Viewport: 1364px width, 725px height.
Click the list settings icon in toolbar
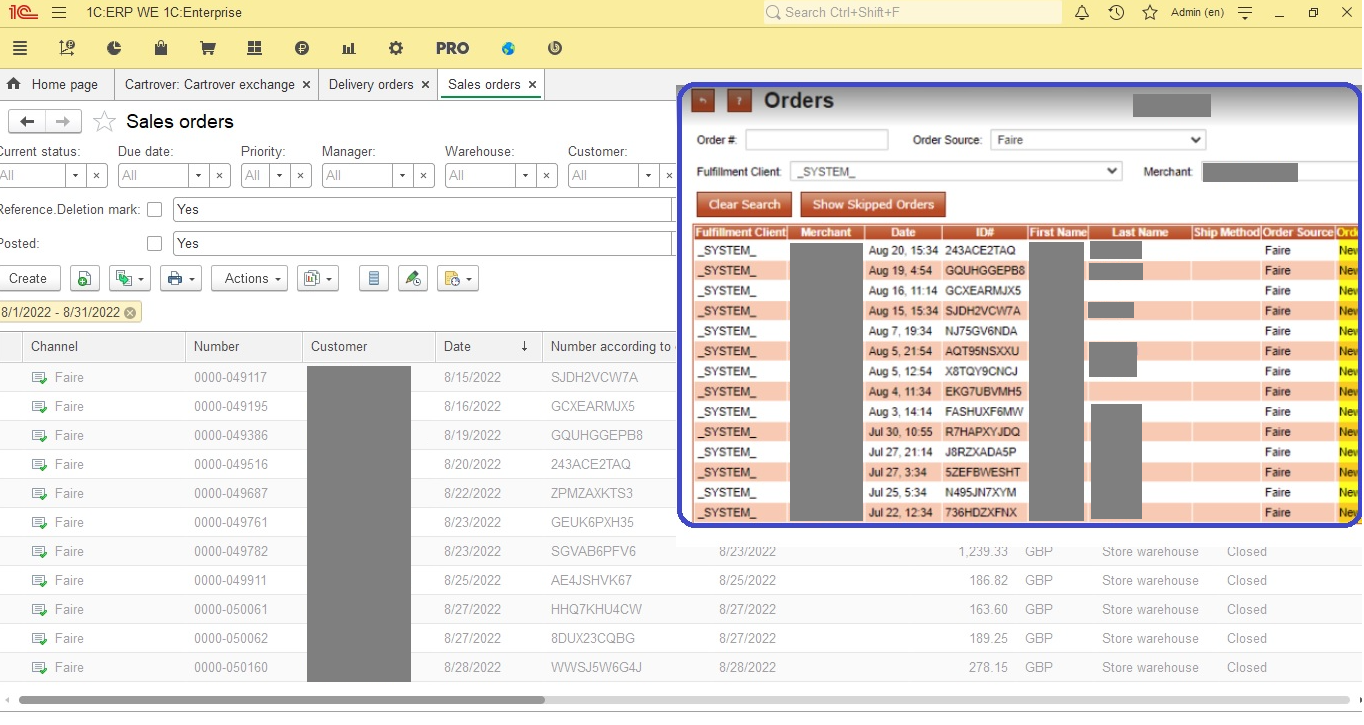coord(373,279)
